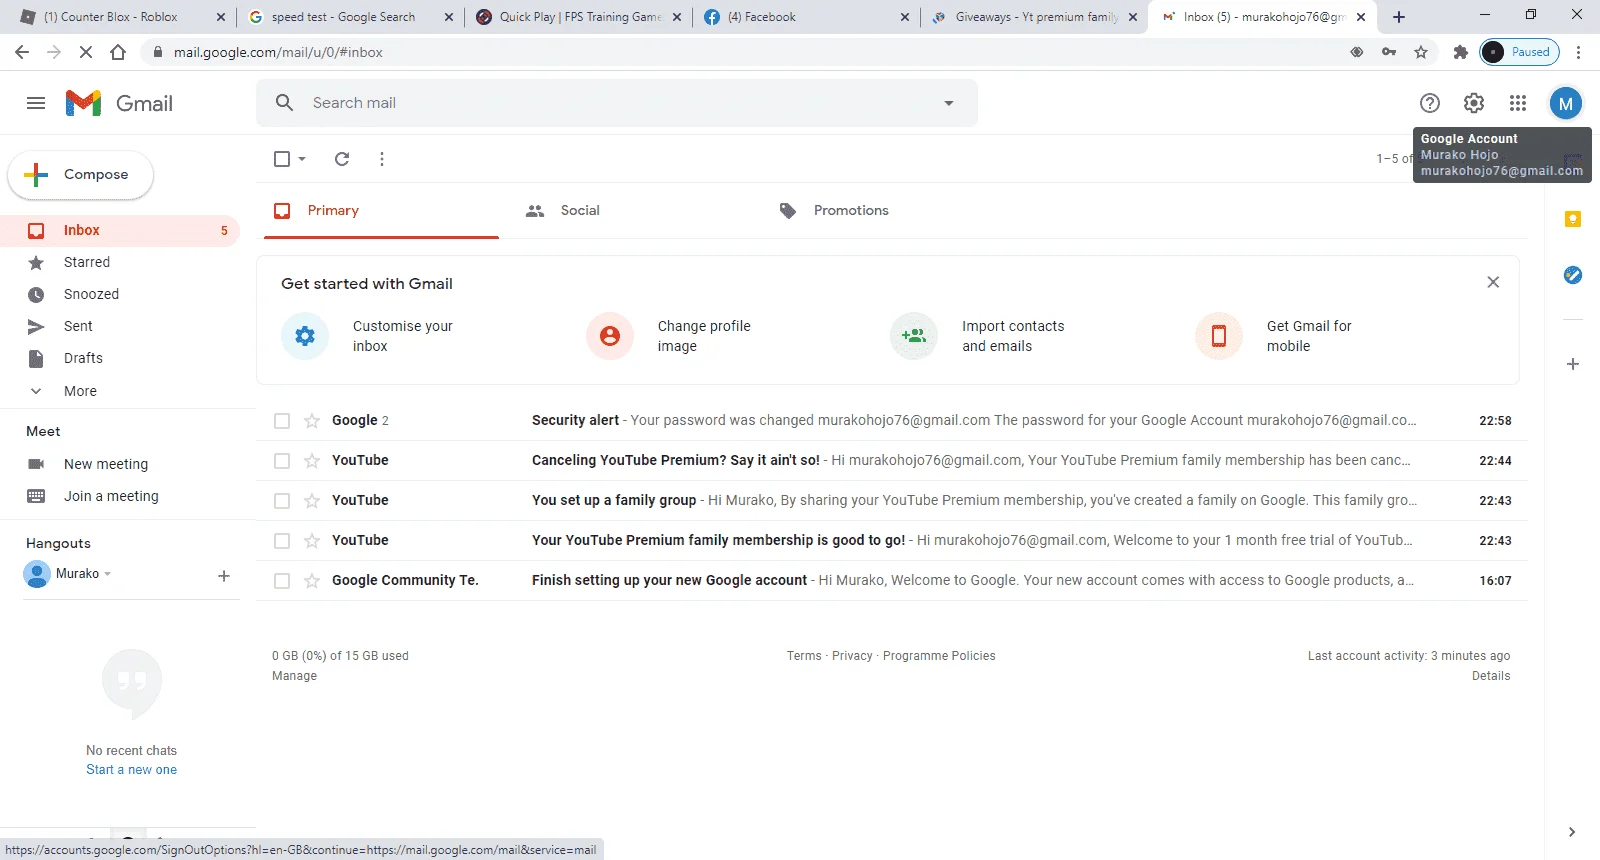This screenshot has width=1600, height=860.
Task: Open the Tasks side panel icon
Action: pos(1573,275)
